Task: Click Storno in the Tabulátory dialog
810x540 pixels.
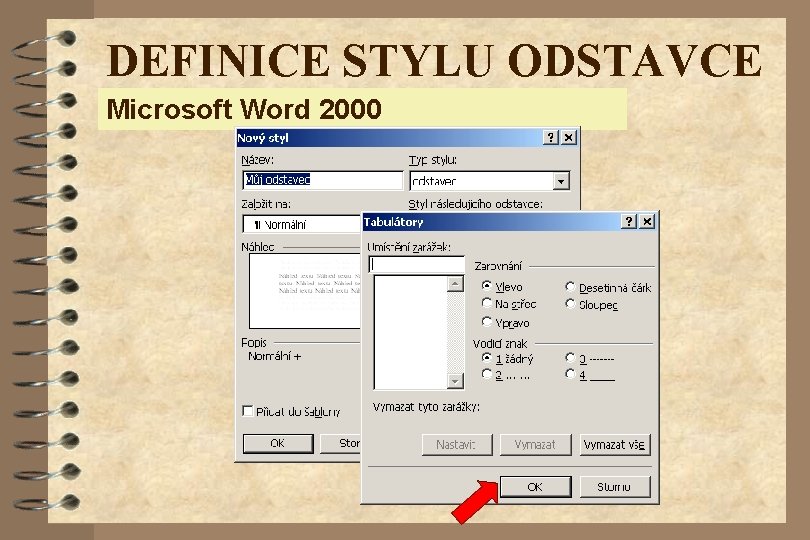Action: 614,486
